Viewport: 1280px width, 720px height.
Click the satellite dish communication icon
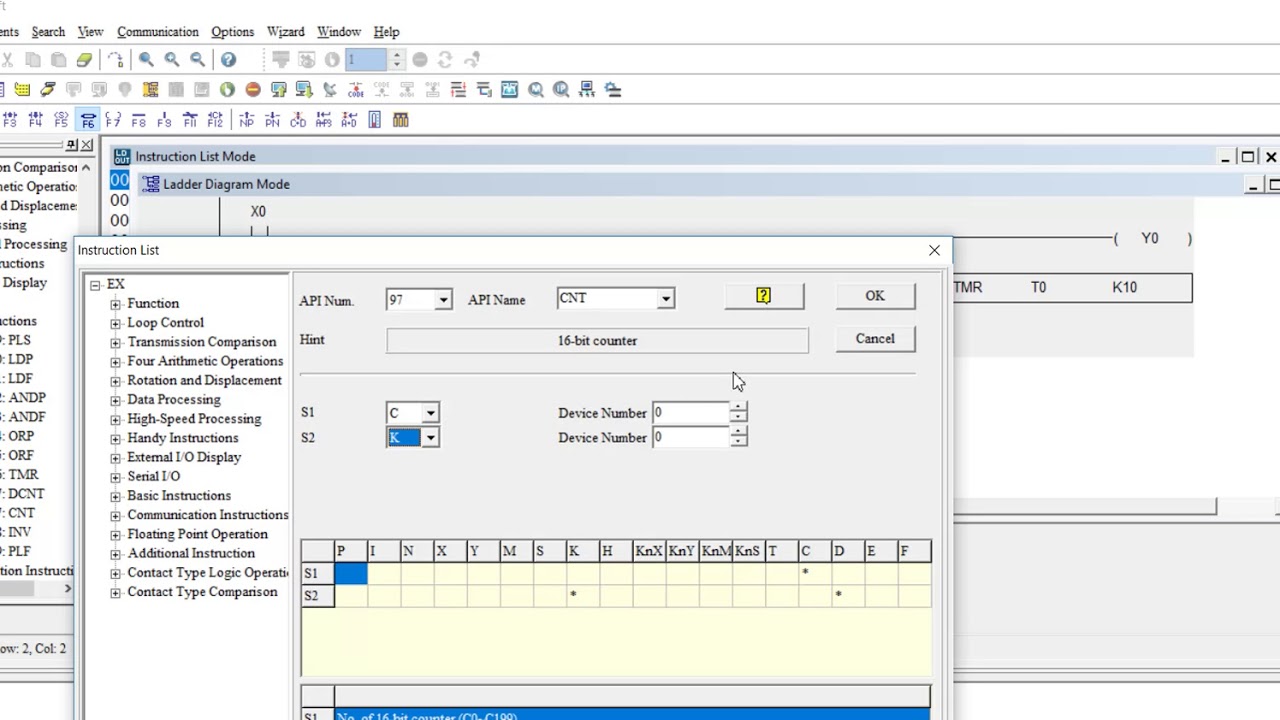click(x=330, y=90)
